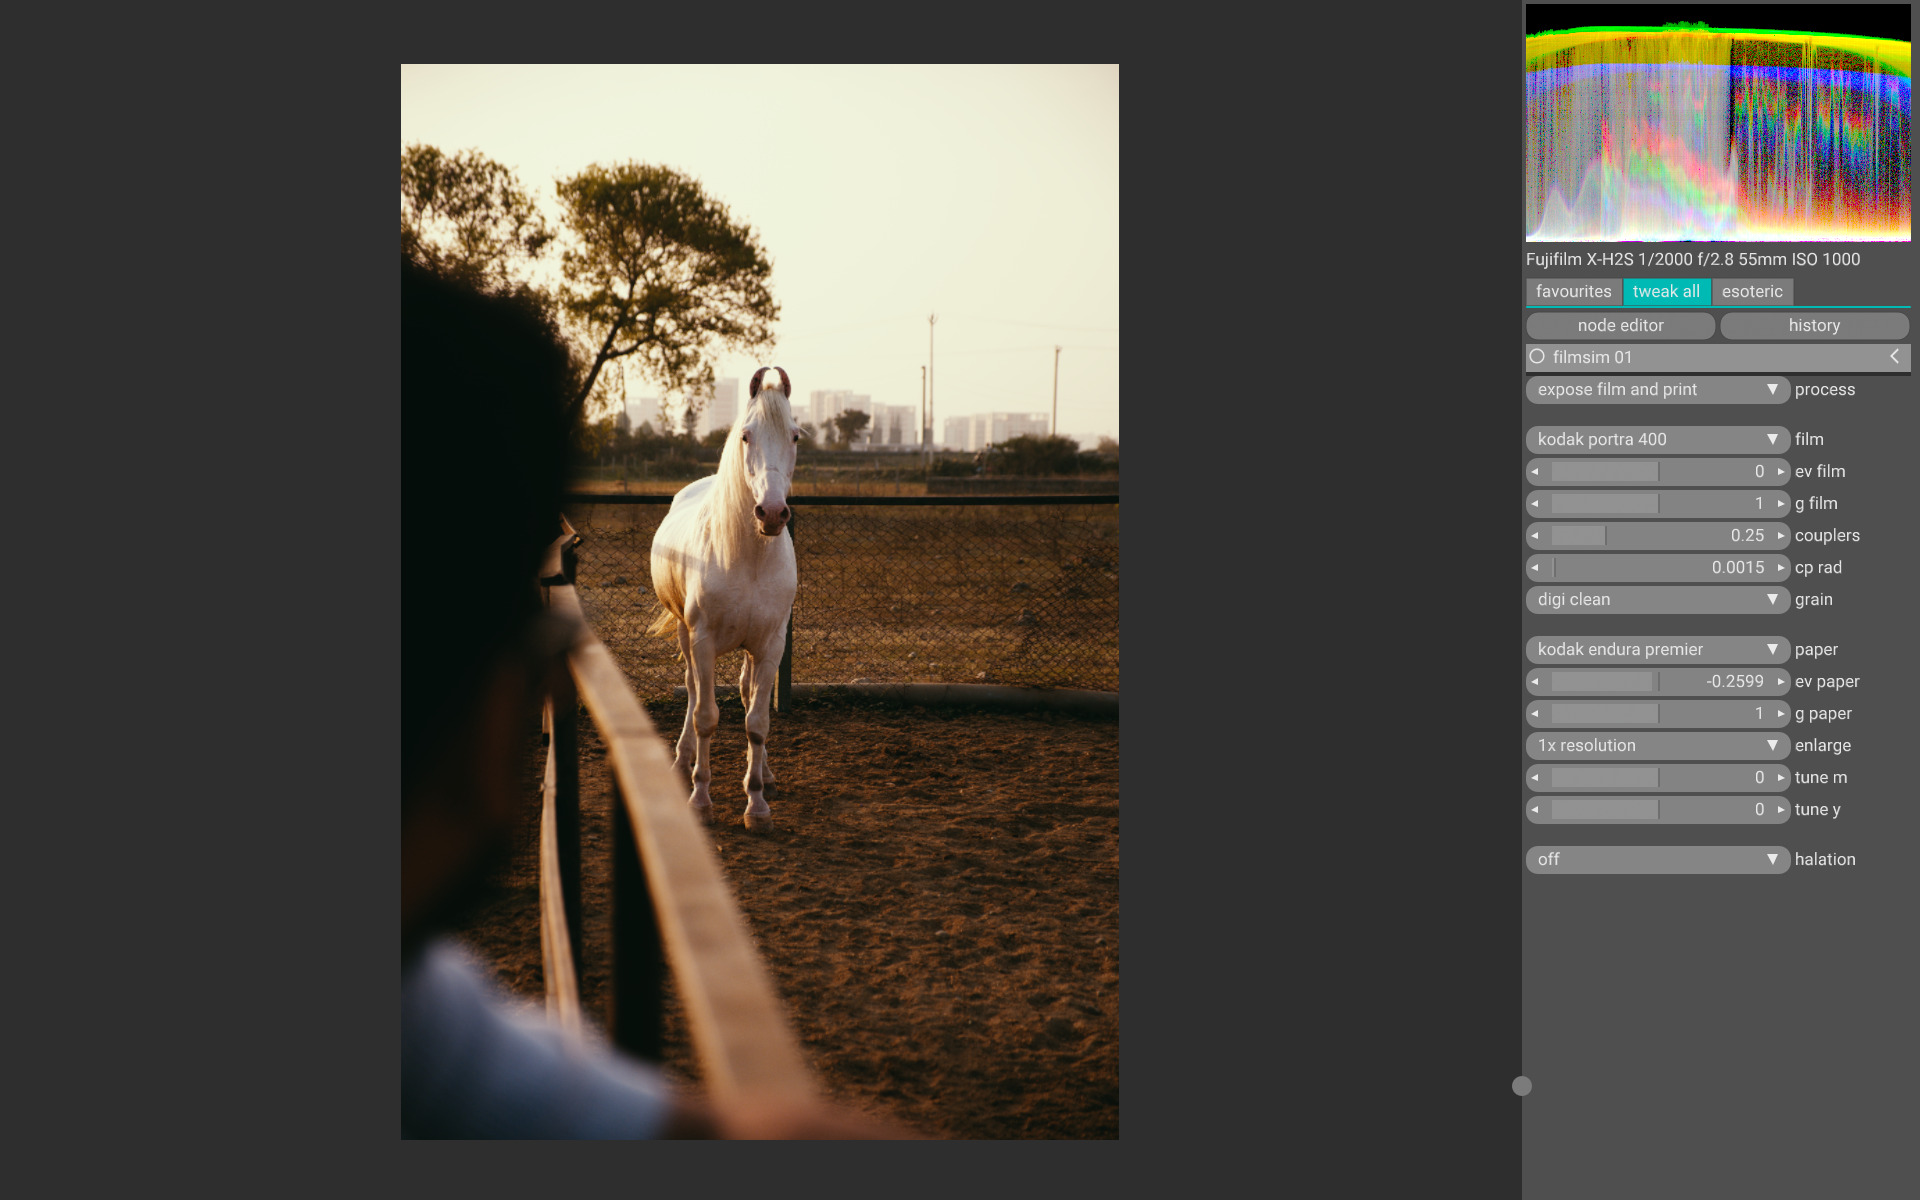Open the paper dropdown 'kodak endura premier'
The height and width of the screenshot is (1200, 1920).
(x=1657, y=649)
